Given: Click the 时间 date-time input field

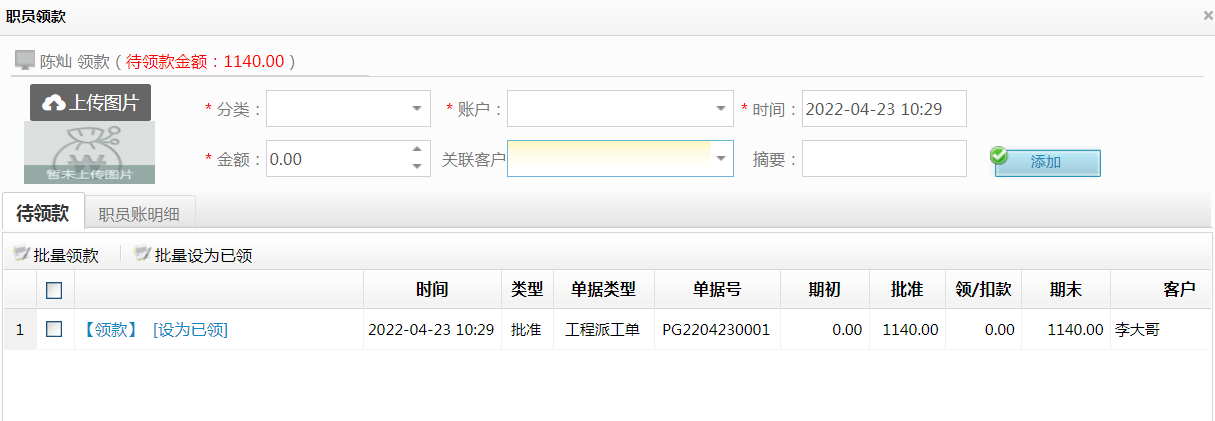Looking at the screenshot, I should [x=884, y=109].
